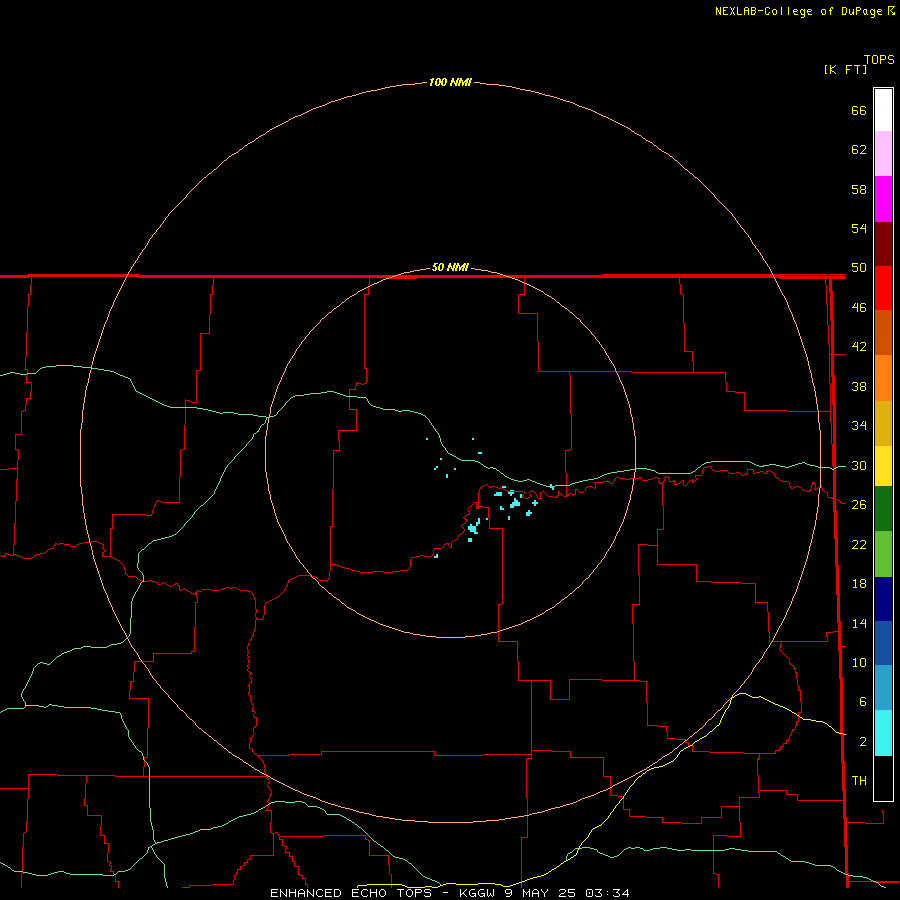
Task: Click the "62" legend value
Action: coord(859,150)
